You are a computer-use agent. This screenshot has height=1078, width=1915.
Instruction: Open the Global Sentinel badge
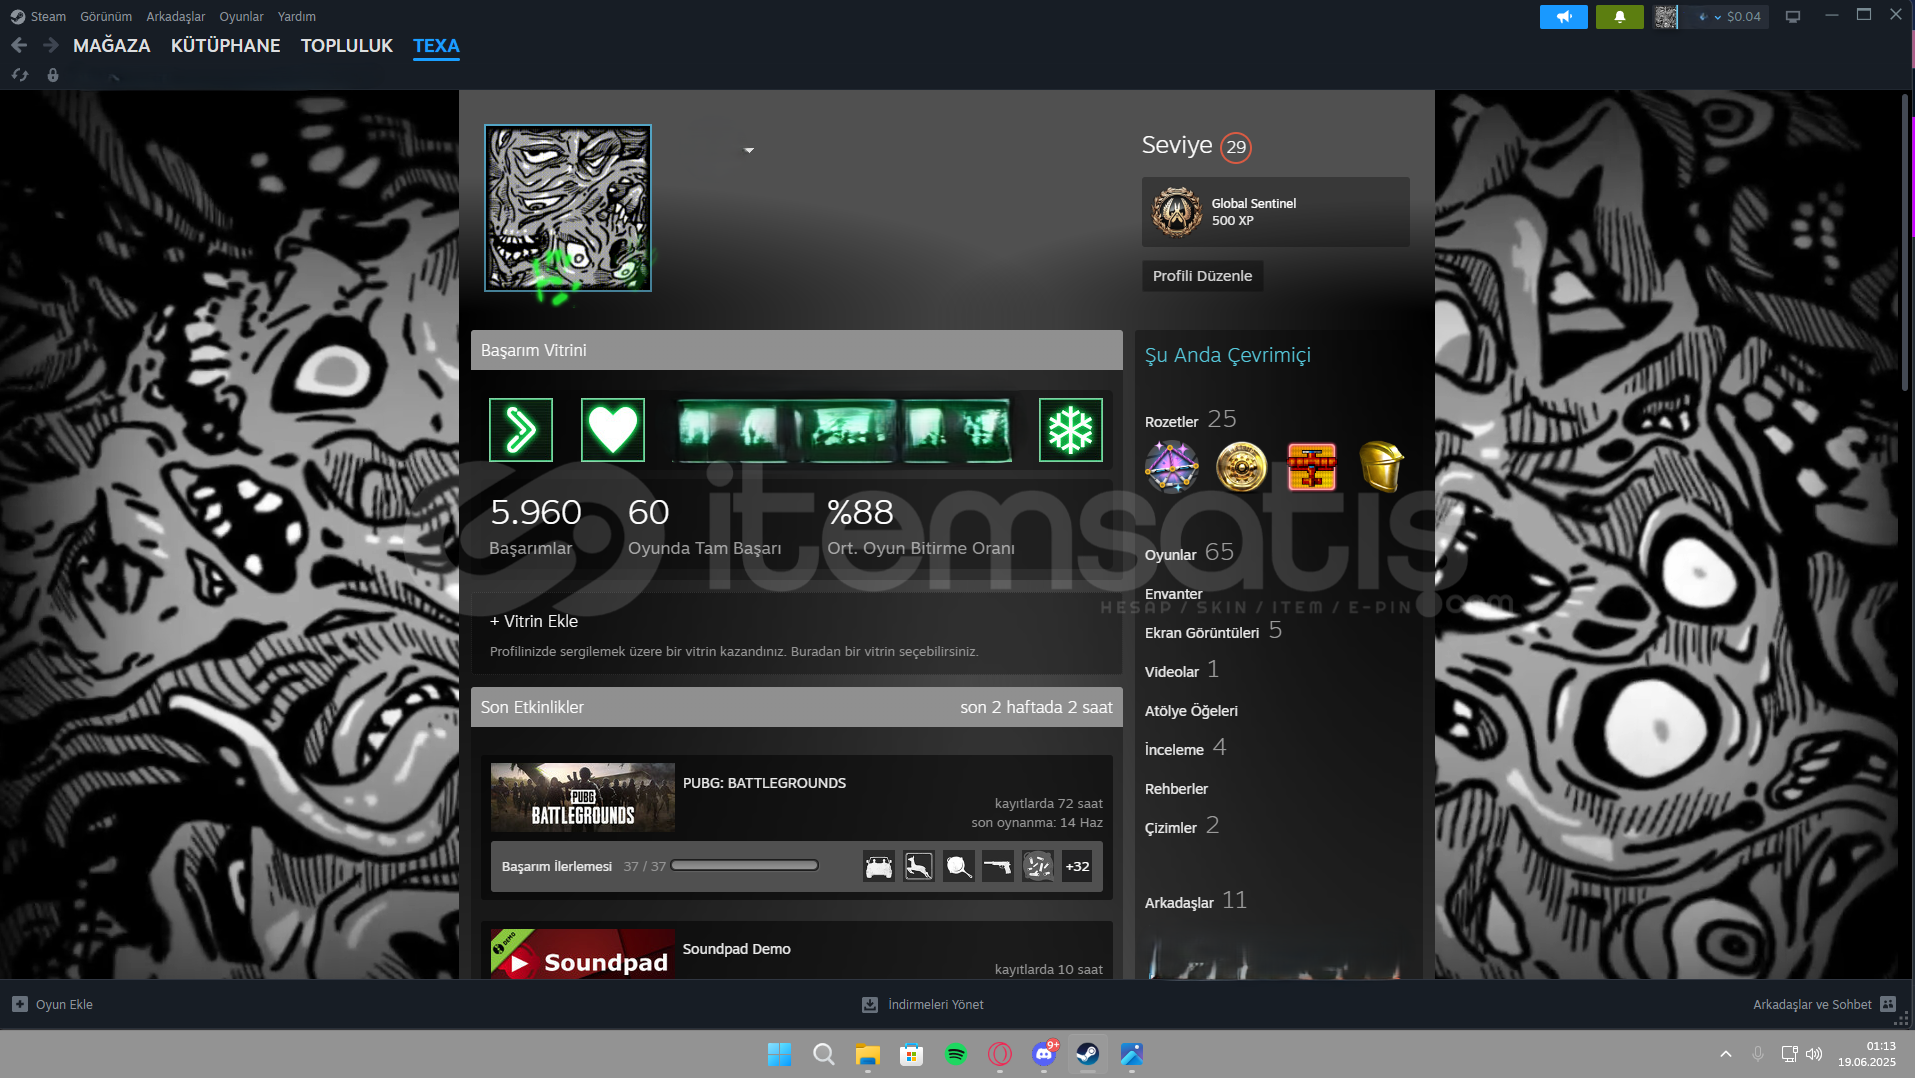[1275, 211]
